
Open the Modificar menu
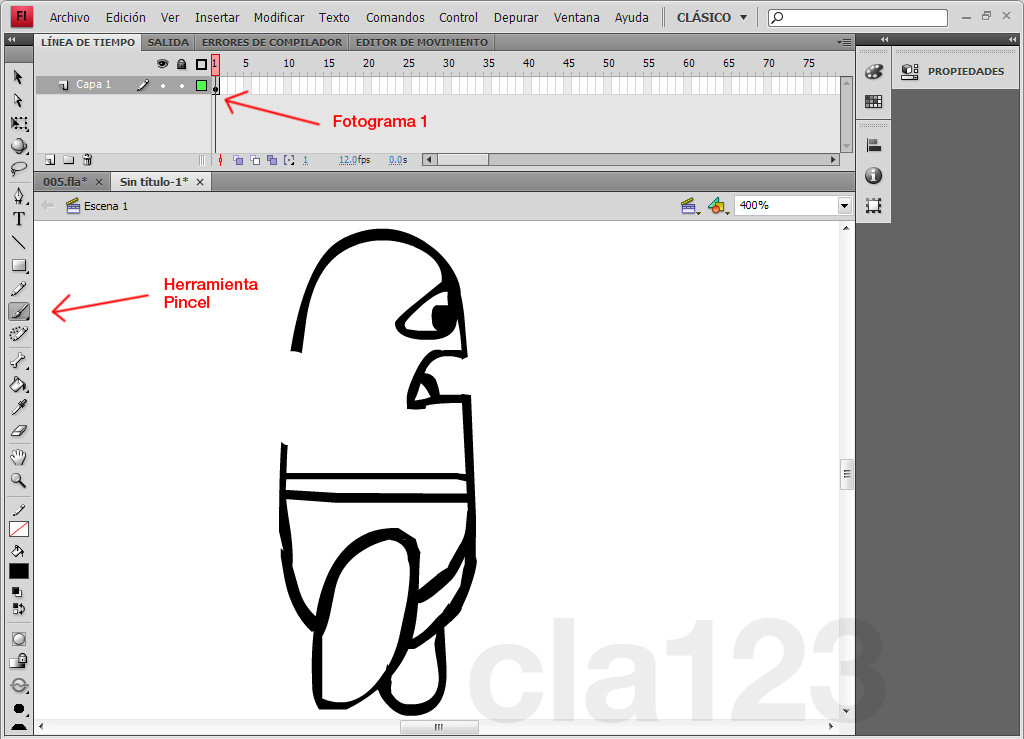(279, 18)
